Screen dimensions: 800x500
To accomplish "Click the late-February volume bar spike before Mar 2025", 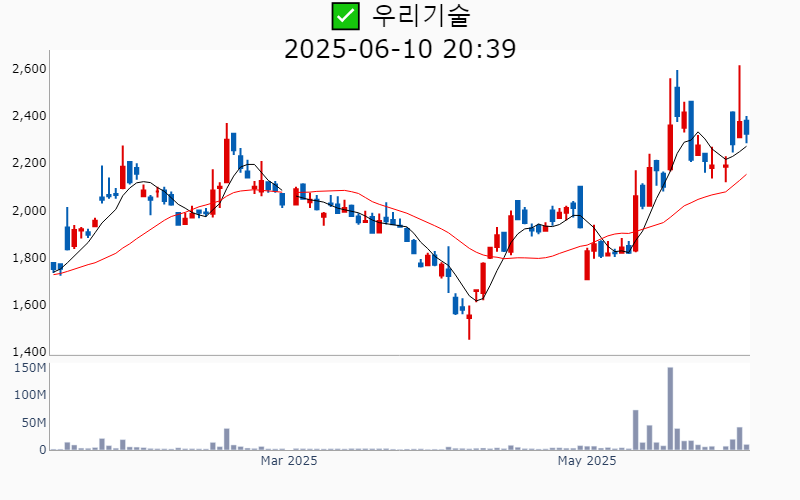I will tap(227, 439).
